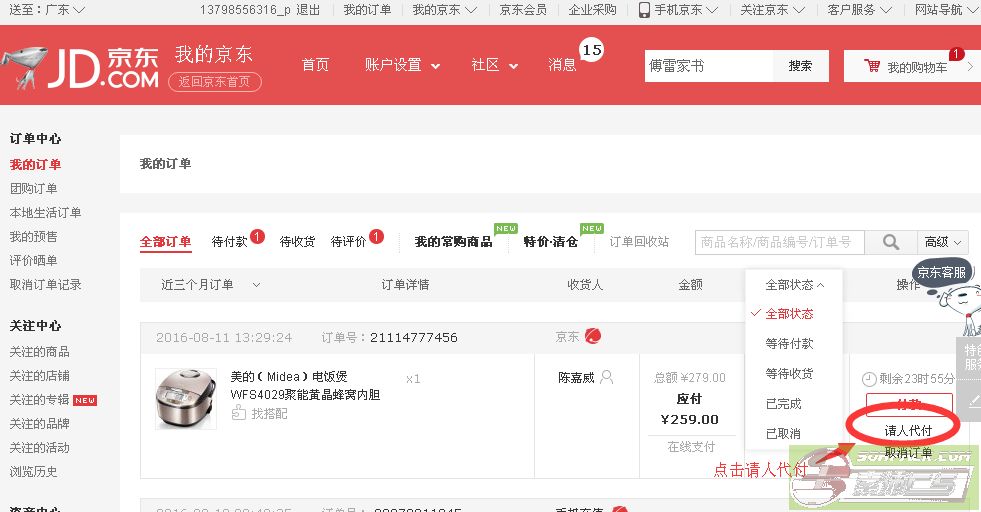Select checked 全部状态 option in list

click(789, 314)
